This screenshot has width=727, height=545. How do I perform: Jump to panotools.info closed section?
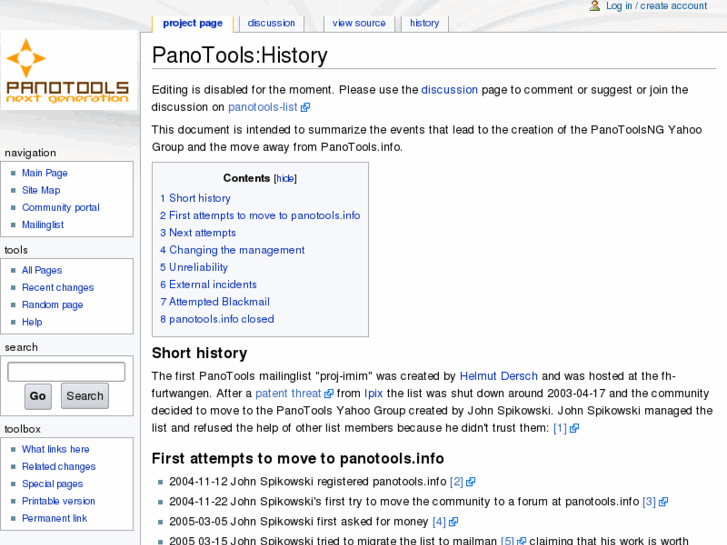pyautogui.click(x=217, y=319)
